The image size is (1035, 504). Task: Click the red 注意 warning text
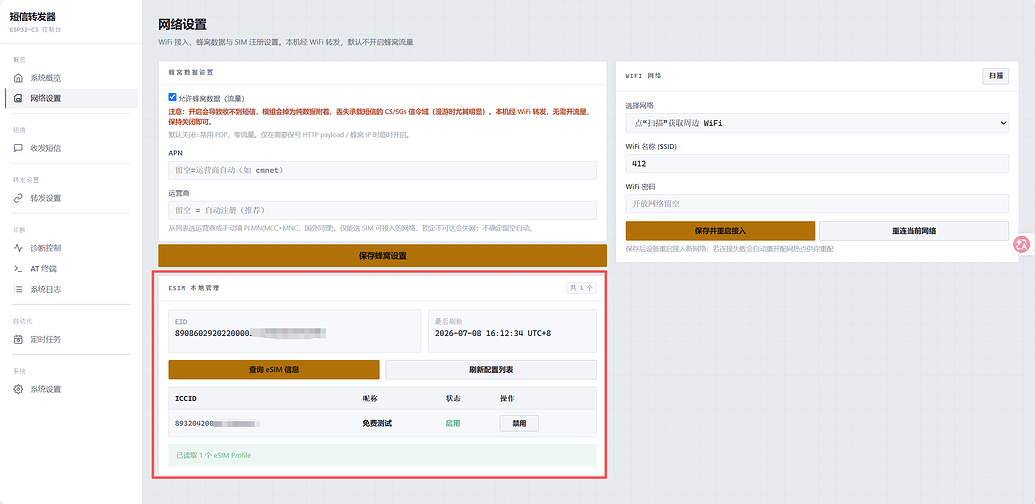pyautogui.click(x=379, y=117)
